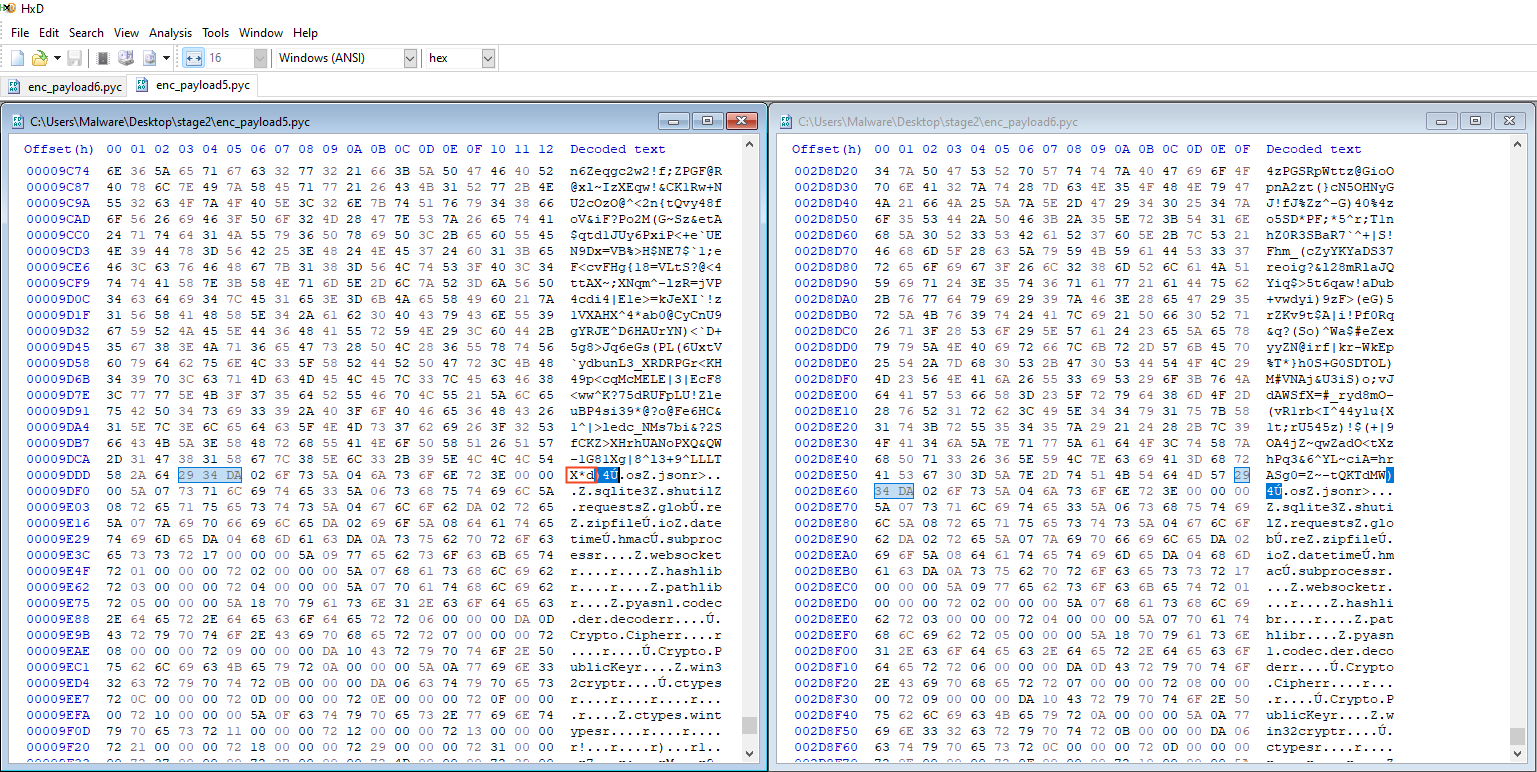Click decoded text '.Z.sqlite3Z.shutilZ' in left pane
This screenshot has height=772, width=1537.
pos(646,491)
